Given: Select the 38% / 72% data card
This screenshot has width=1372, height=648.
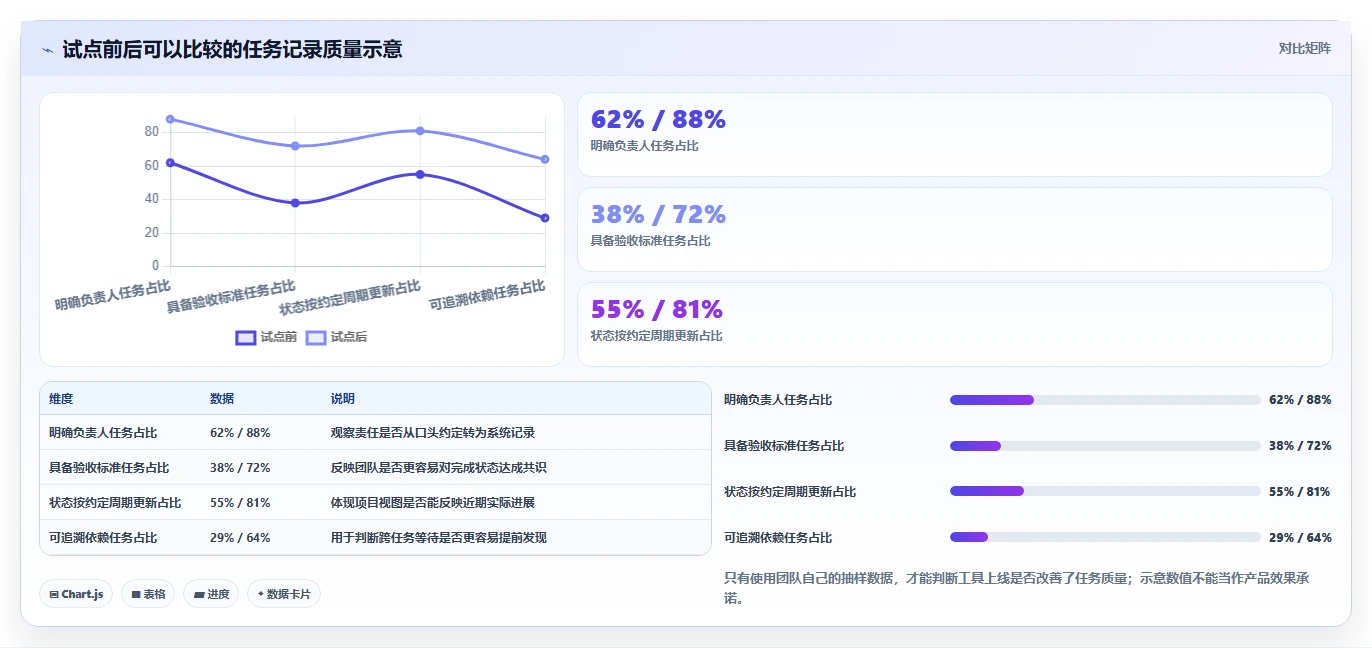Looking at the screenshot, I should coord(955,230).
